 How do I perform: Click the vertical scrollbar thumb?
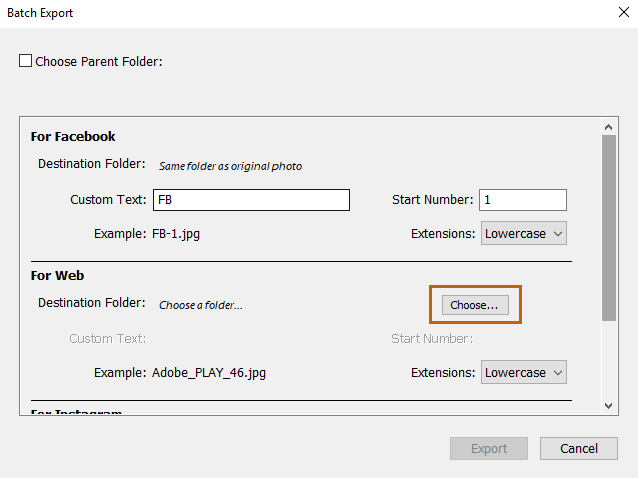608,228
